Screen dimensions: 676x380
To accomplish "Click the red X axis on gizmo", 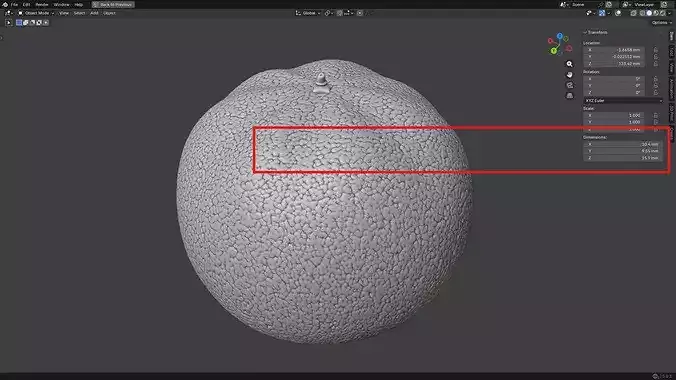I will (x=551, y=41).
